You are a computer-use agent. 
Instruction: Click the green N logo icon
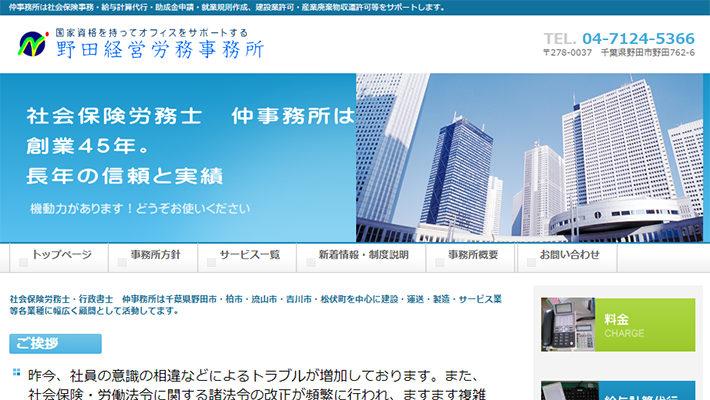[32, 44]
